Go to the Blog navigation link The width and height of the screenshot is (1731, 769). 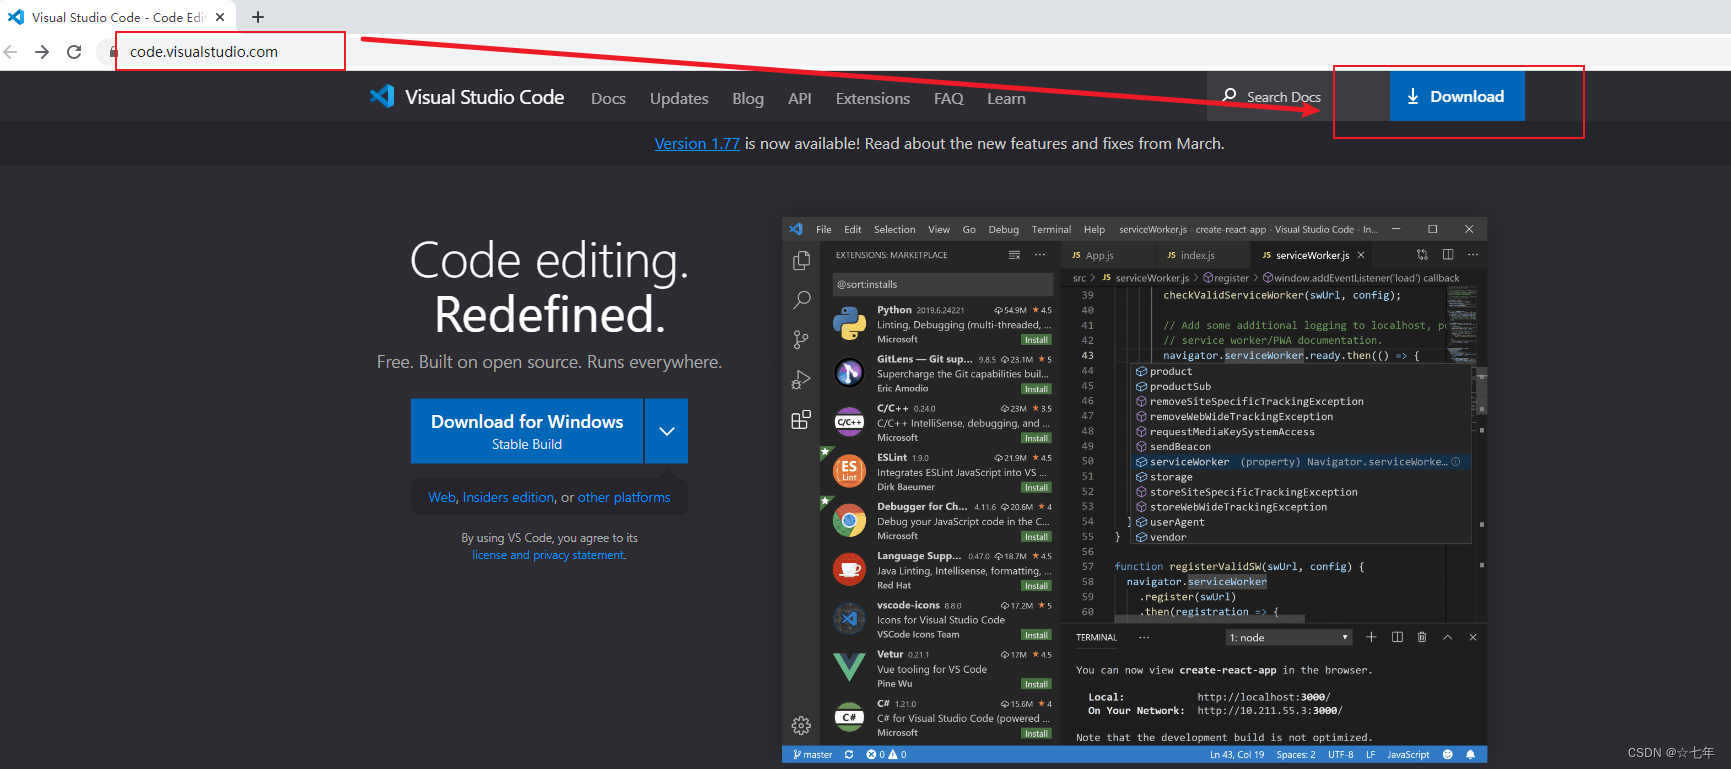(x=748, y=98)
